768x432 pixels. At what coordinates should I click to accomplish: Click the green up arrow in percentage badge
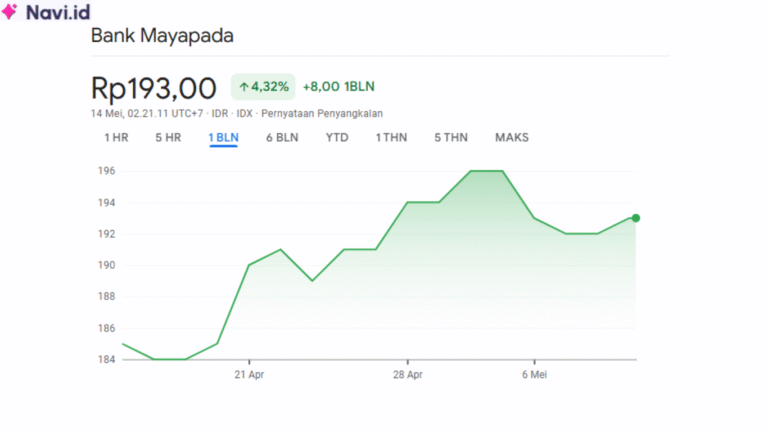pyautogui.click(x=243, y=87)
